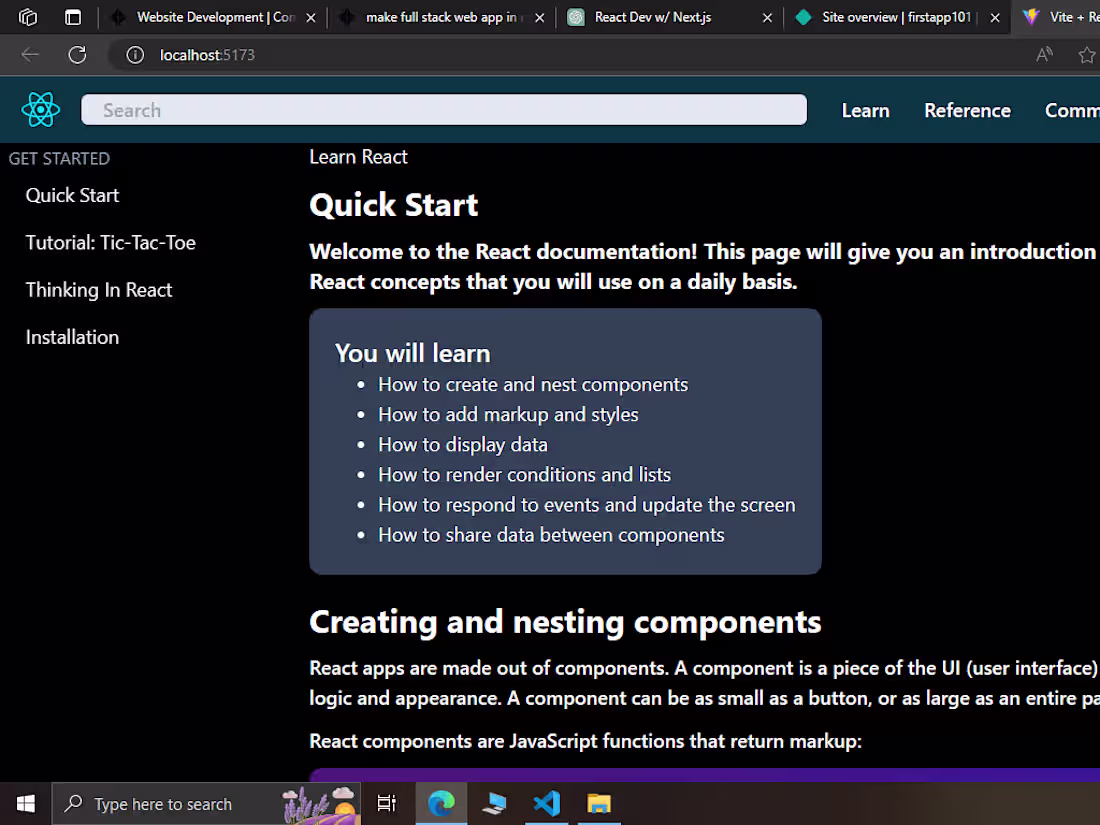1100x825 pixels.
Task: Open the browser workspaces icon
Action: [28, 17]
